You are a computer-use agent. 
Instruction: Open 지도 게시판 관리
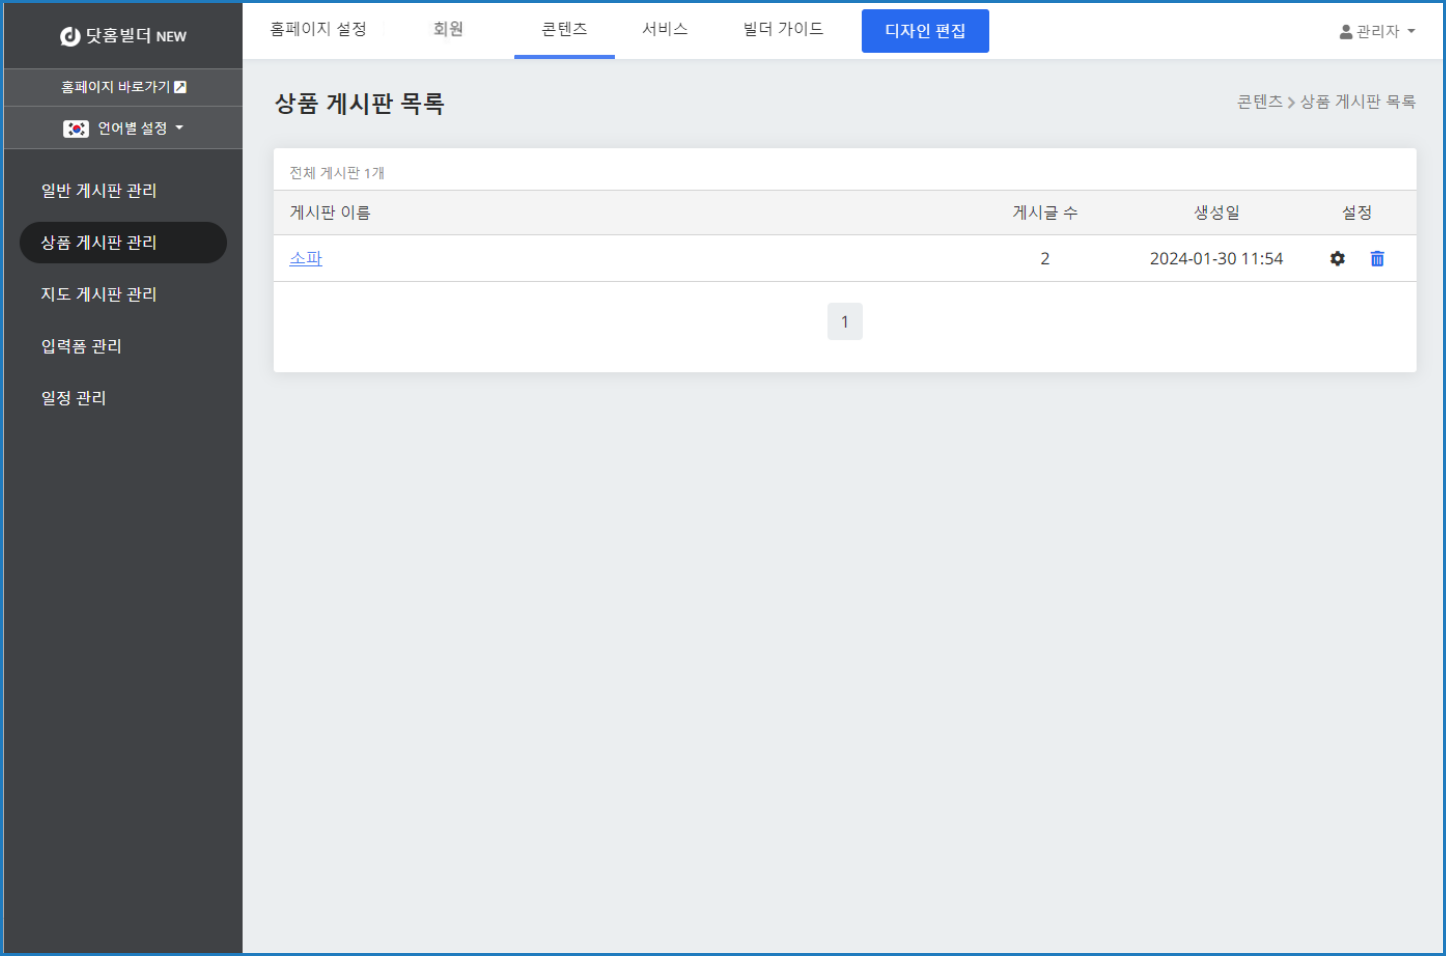click(99, 295)
